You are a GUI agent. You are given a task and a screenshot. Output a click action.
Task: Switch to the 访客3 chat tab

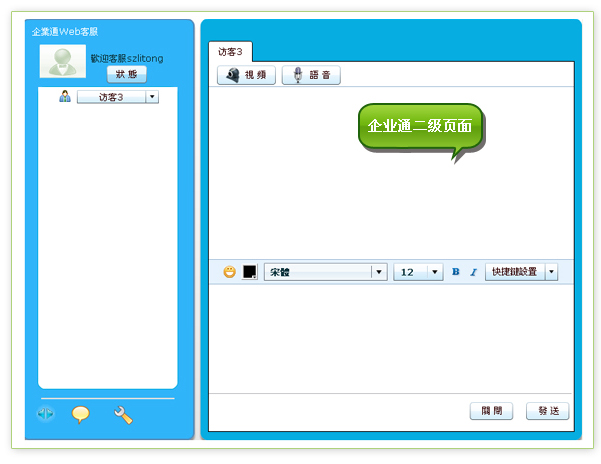click(231, 51)
